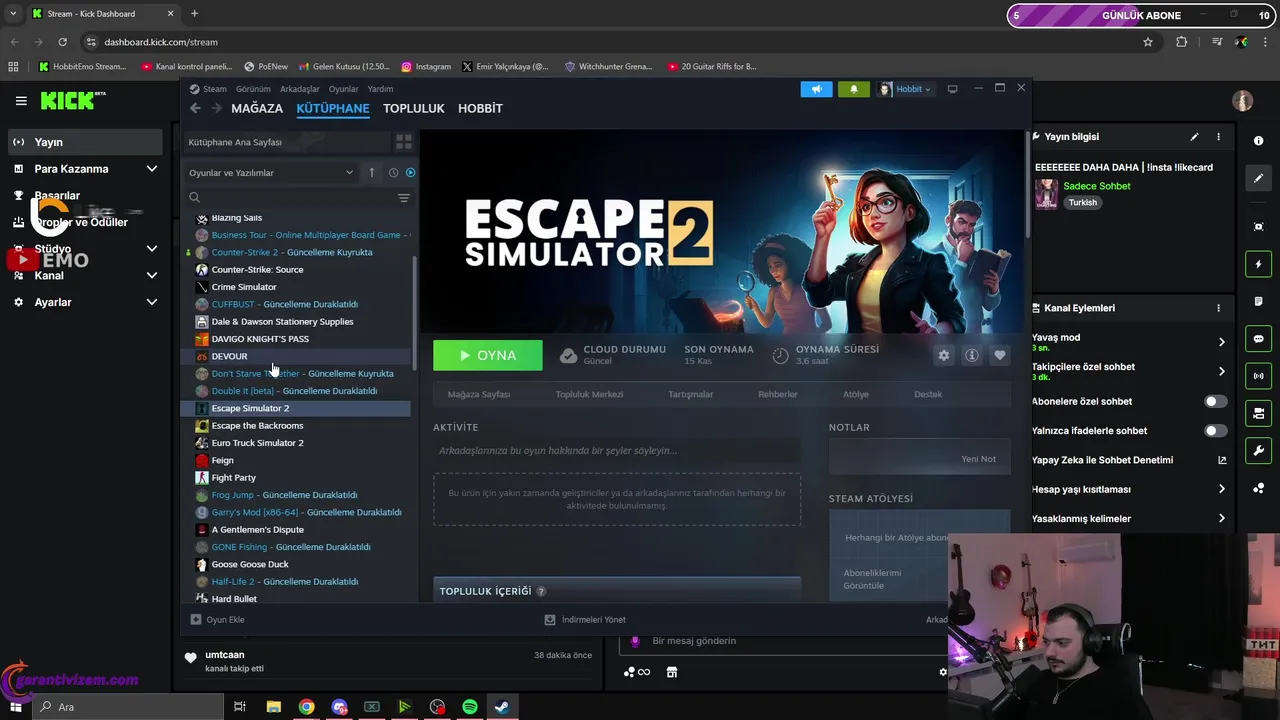The image size is (1280, 720).
Task: Open File Explorer from the taskbar
Action: pyautogui.click(x=274, y=707)
